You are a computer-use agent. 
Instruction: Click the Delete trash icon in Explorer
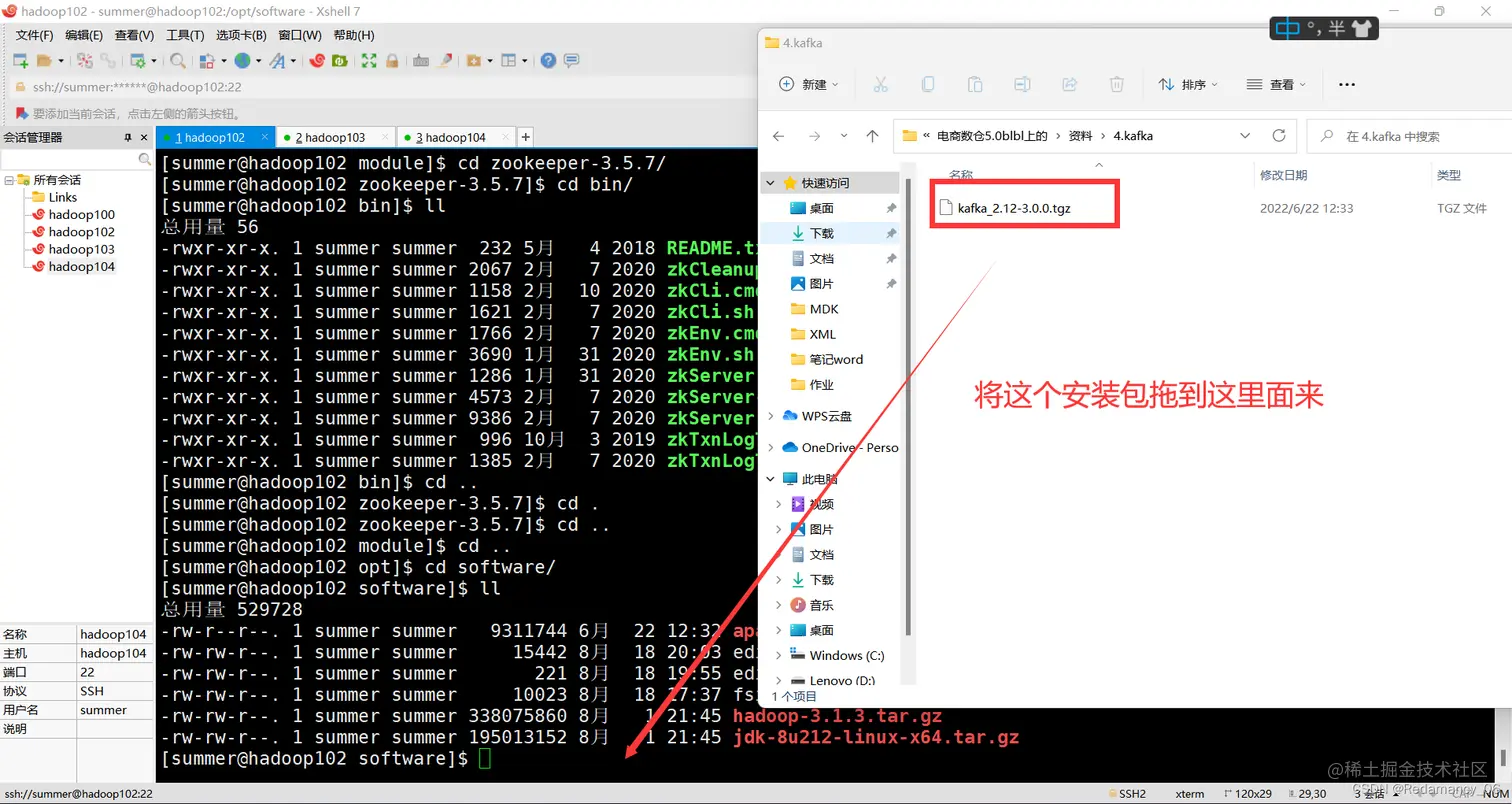(x=1117, y=85)
